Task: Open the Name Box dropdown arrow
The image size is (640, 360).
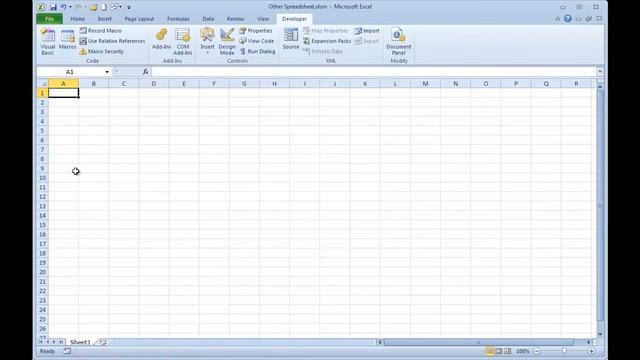Action: click(x=107, y=72)
